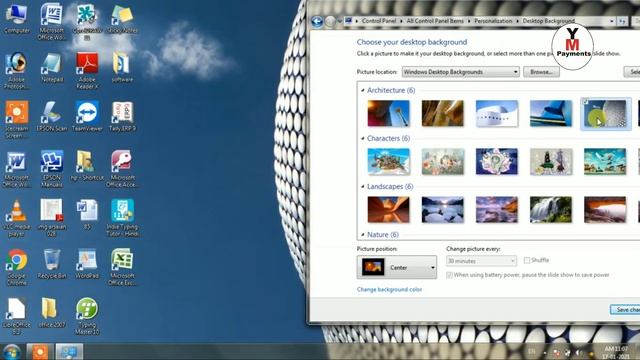Select the red wall Architecture wallpaper
This screenshot has width=640, height=360.
(388, 113)
